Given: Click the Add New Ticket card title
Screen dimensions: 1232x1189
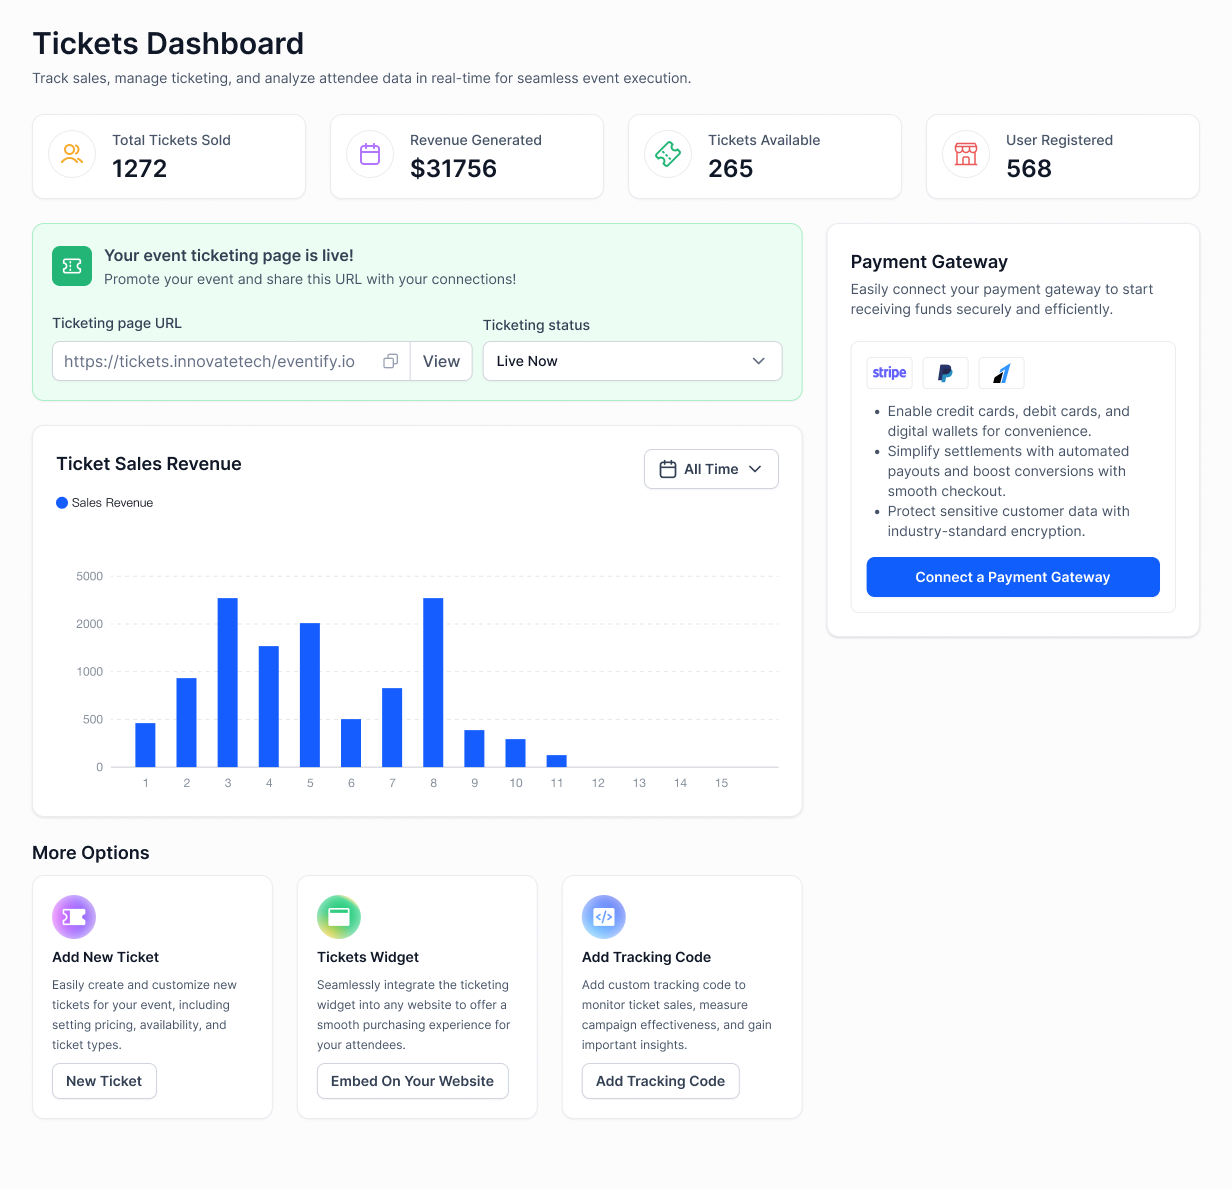Looking at the screenshot, I should coord(106,957).
